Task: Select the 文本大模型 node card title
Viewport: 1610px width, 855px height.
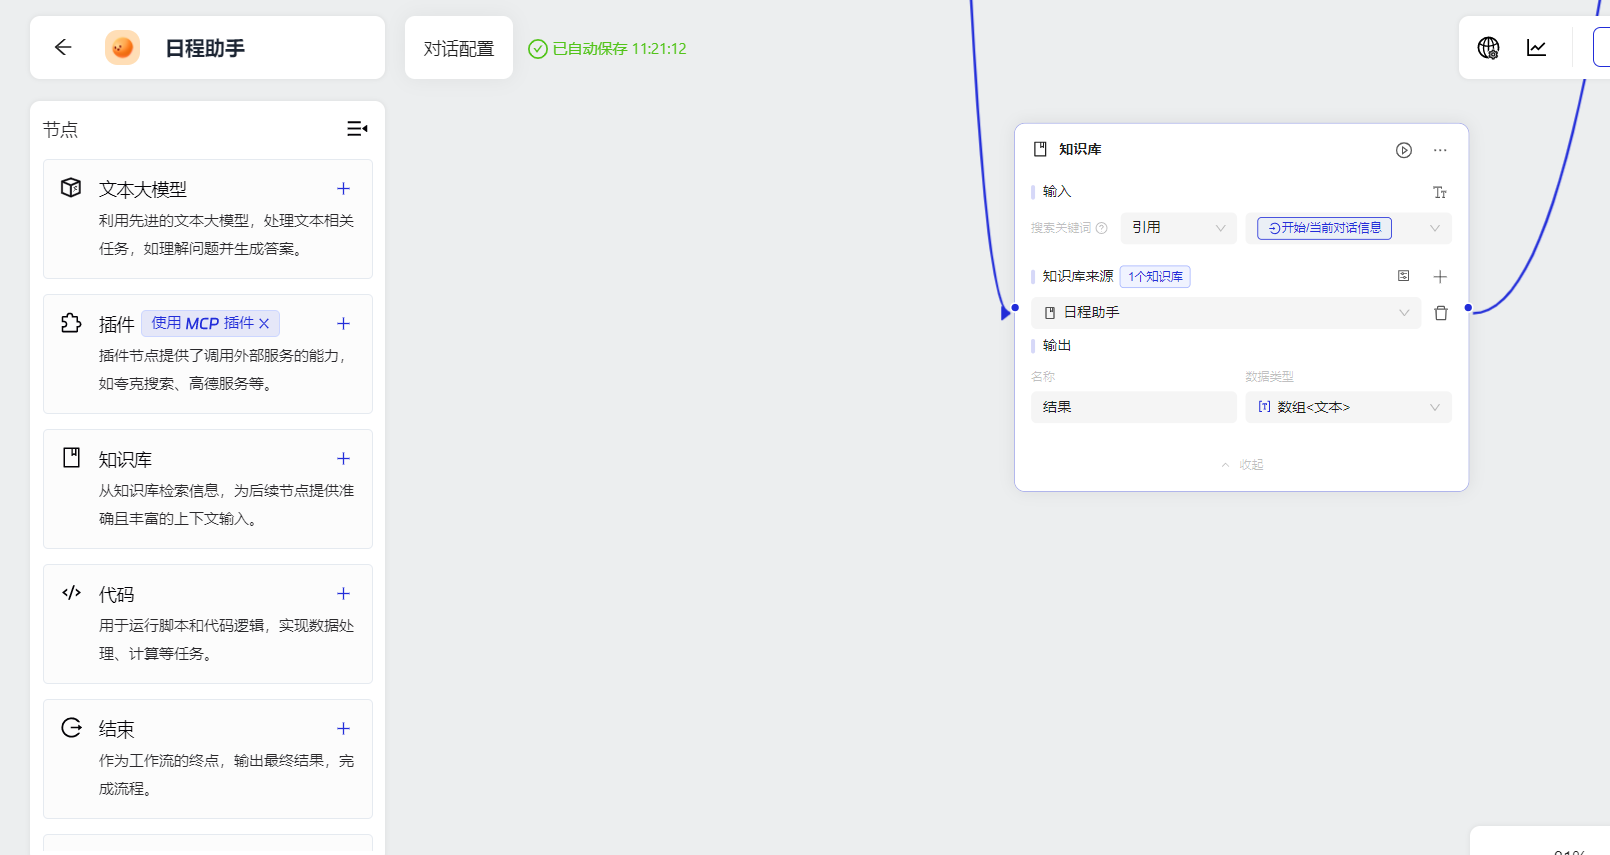Action: 142,189
